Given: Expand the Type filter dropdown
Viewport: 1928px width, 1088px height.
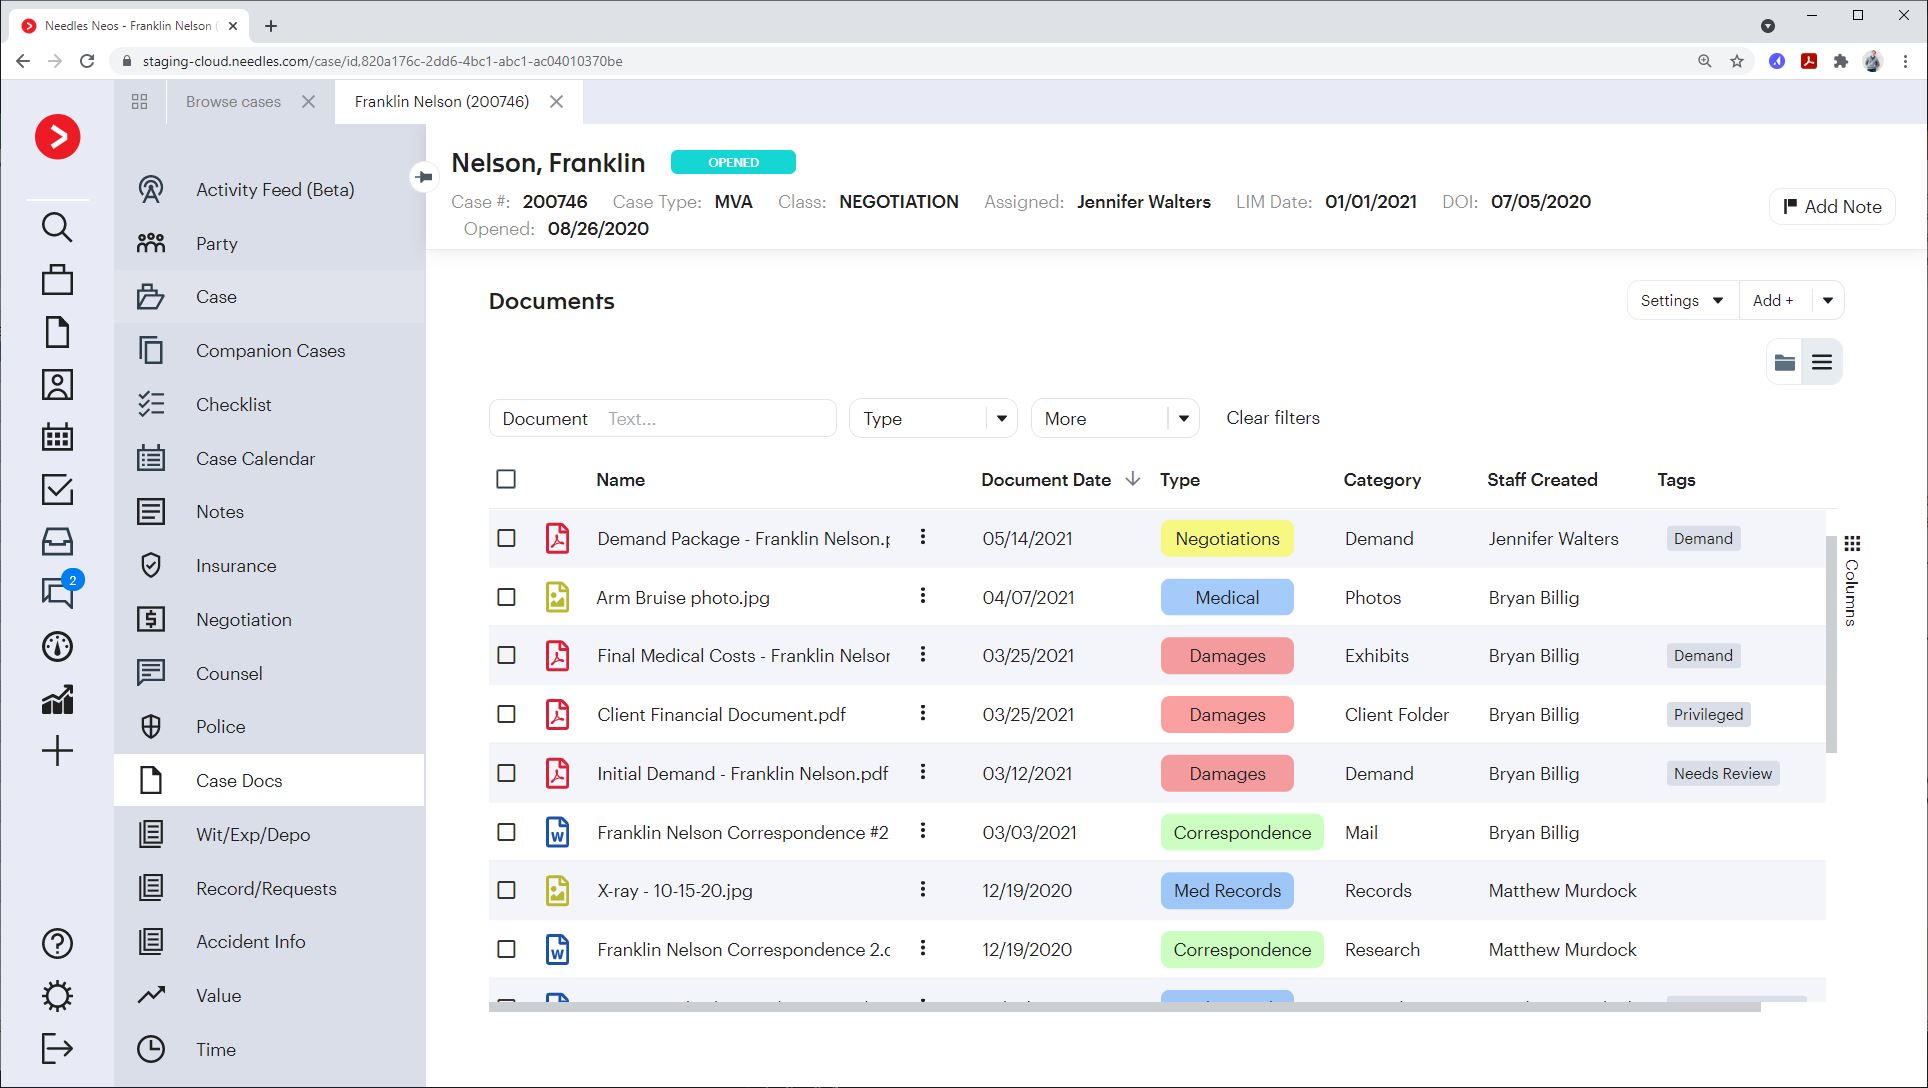Looking at the screenshot, I should pos(1000,418).
